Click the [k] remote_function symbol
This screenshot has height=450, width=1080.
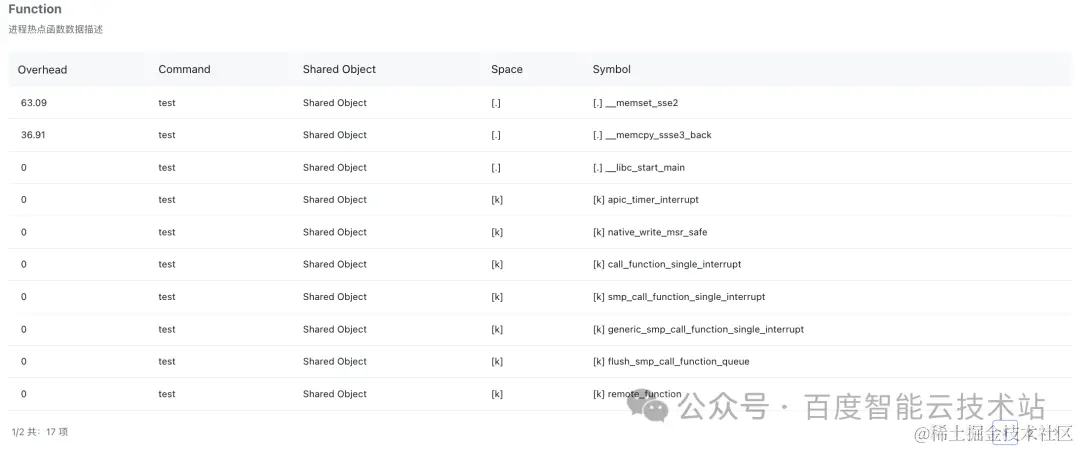(x=637, y=394)
